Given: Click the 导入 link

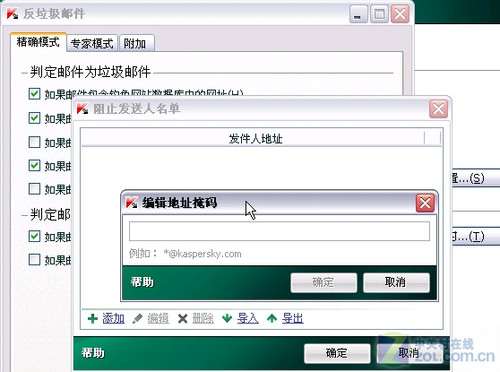Looking at the screenshot, I should click(x=248, y=319).
